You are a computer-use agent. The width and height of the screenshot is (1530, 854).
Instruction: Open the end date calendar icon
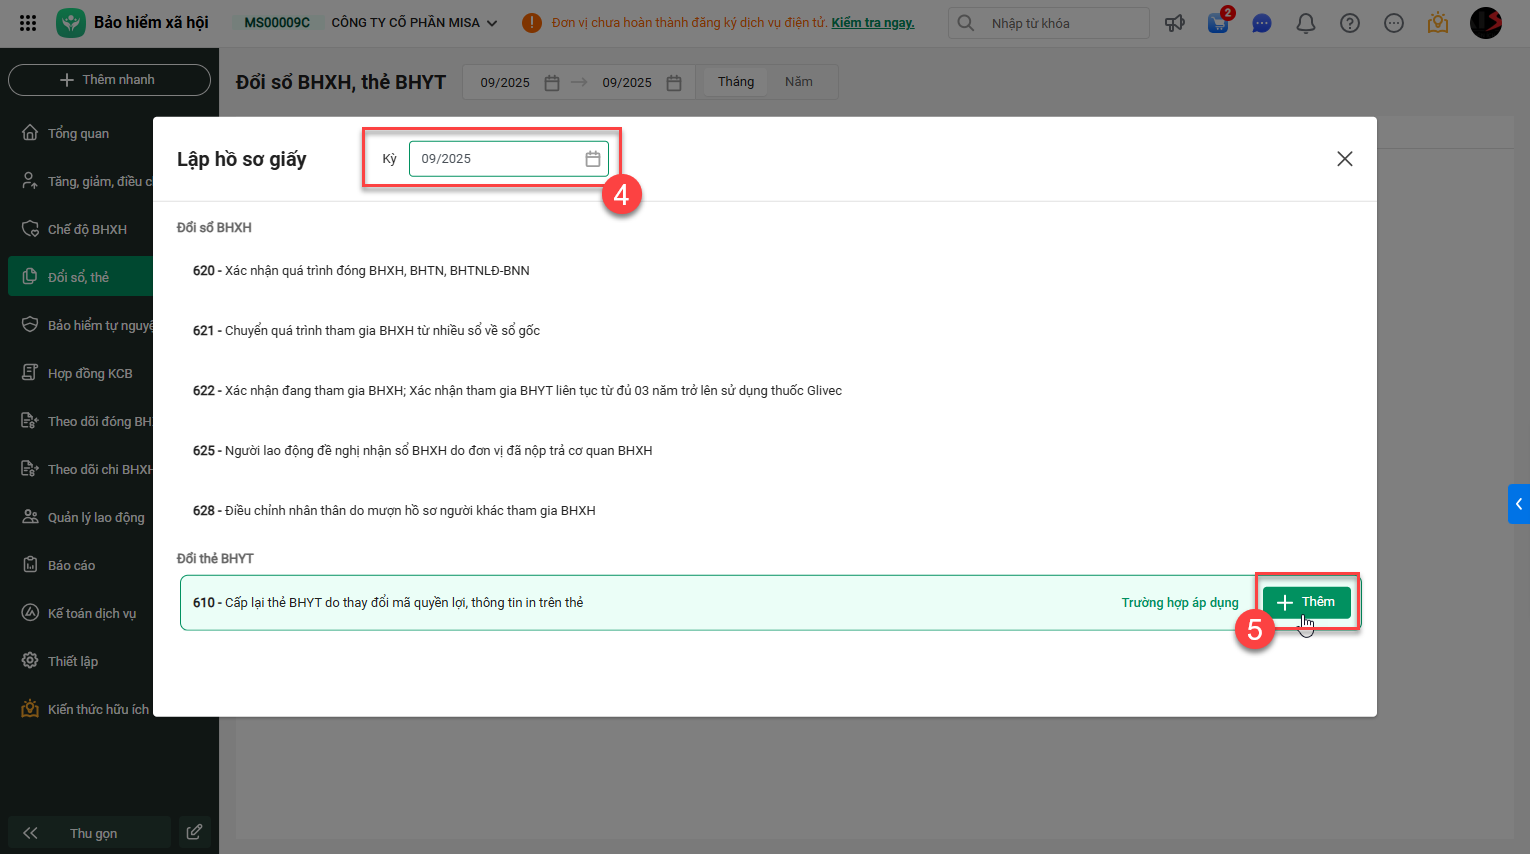[674, 83]
